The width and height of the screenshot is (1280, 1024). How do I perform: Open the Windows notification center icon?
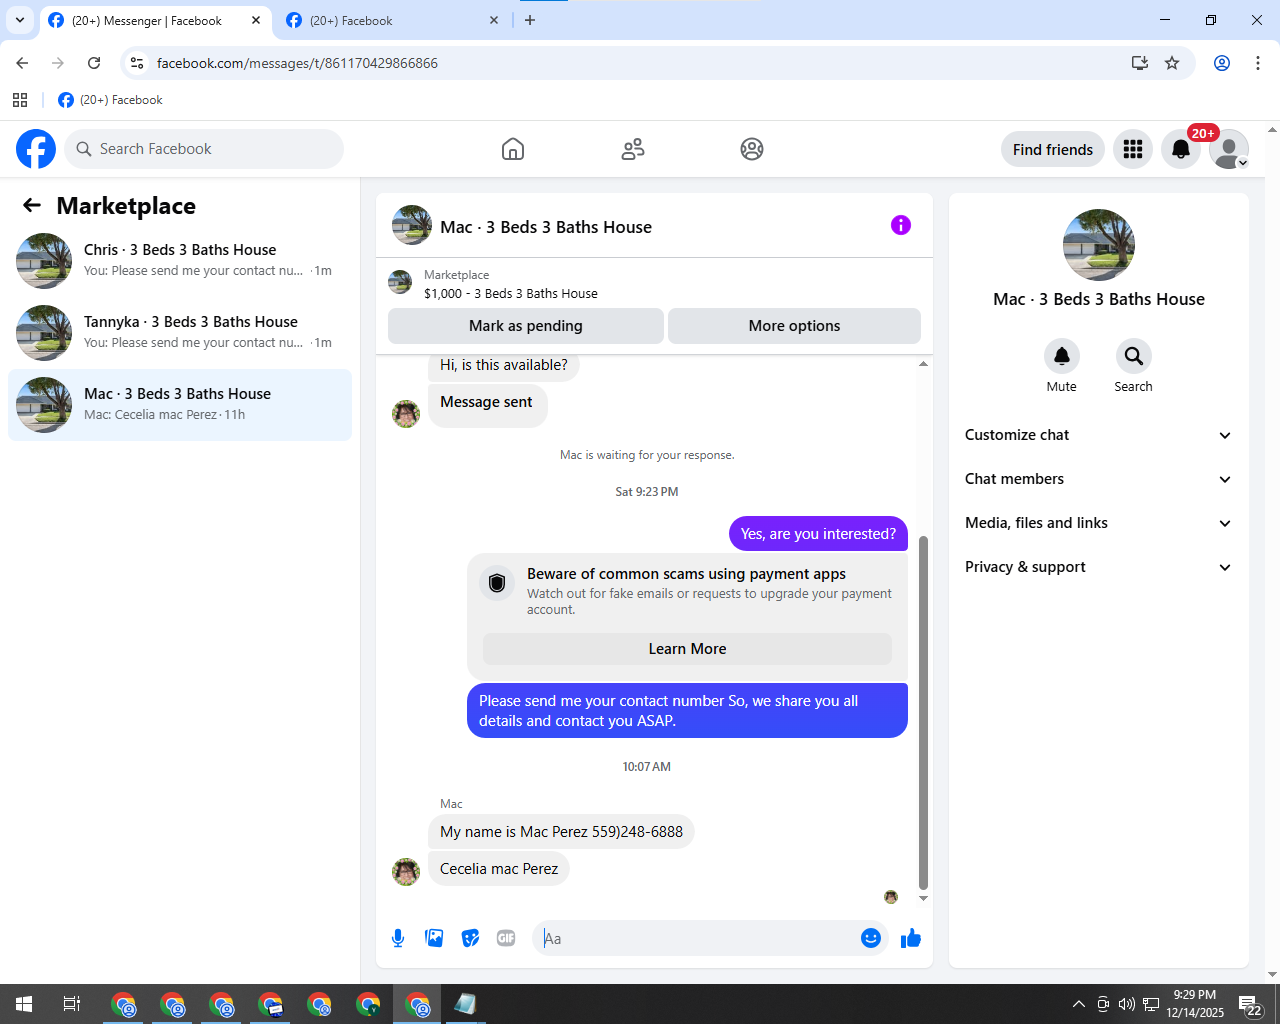[x=1250, y=1004]
